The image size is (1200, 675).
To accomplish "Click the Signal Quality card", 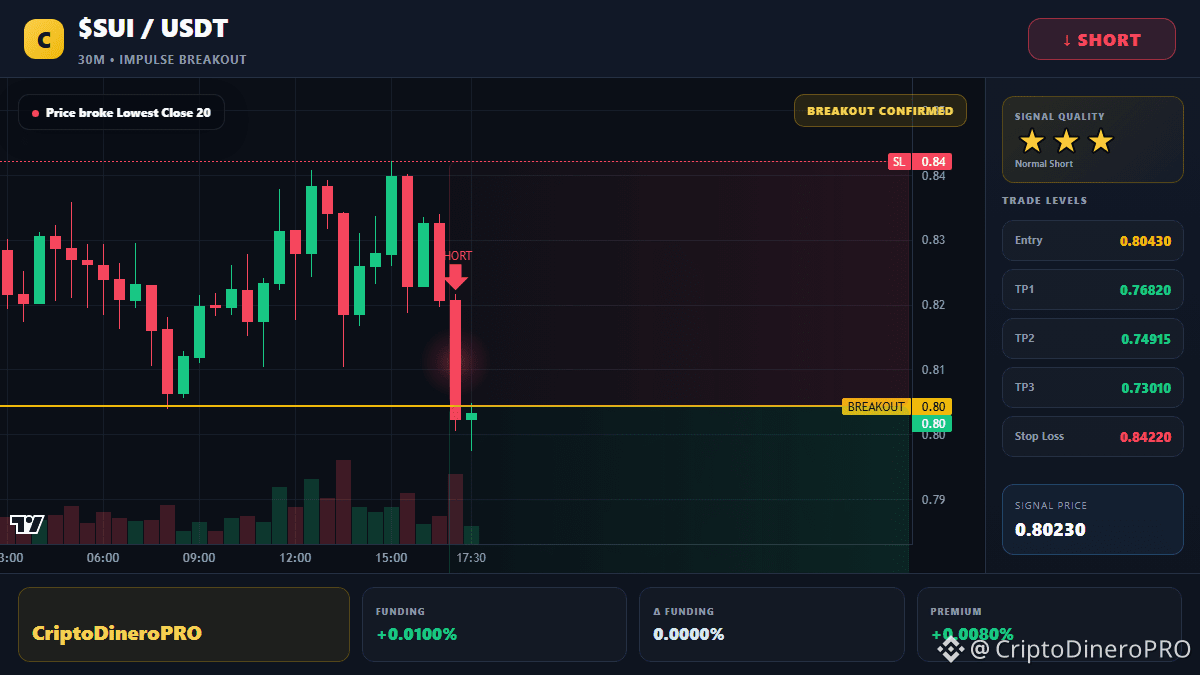I will (x=1092, y=140).
